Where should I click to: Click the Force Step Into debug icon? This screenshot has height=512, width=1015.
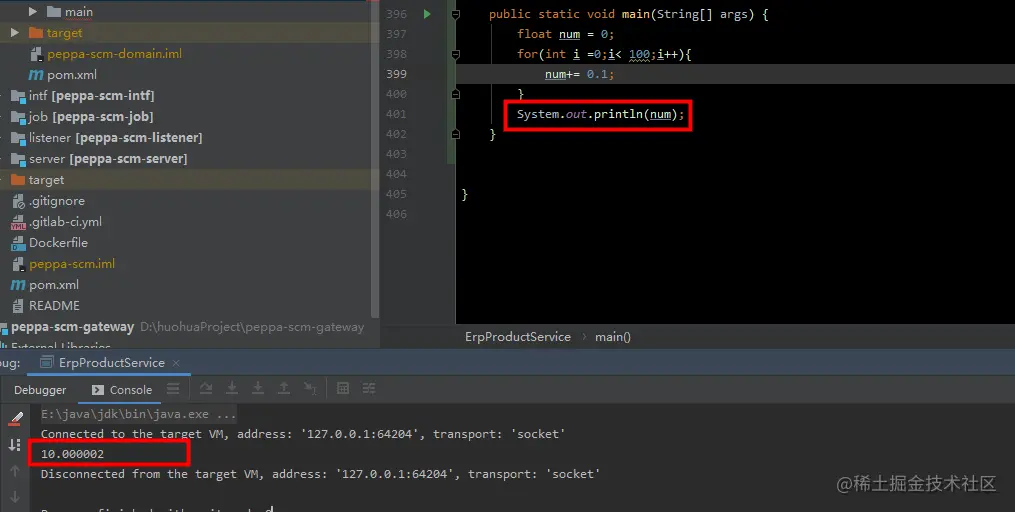(x=258, y=388)
